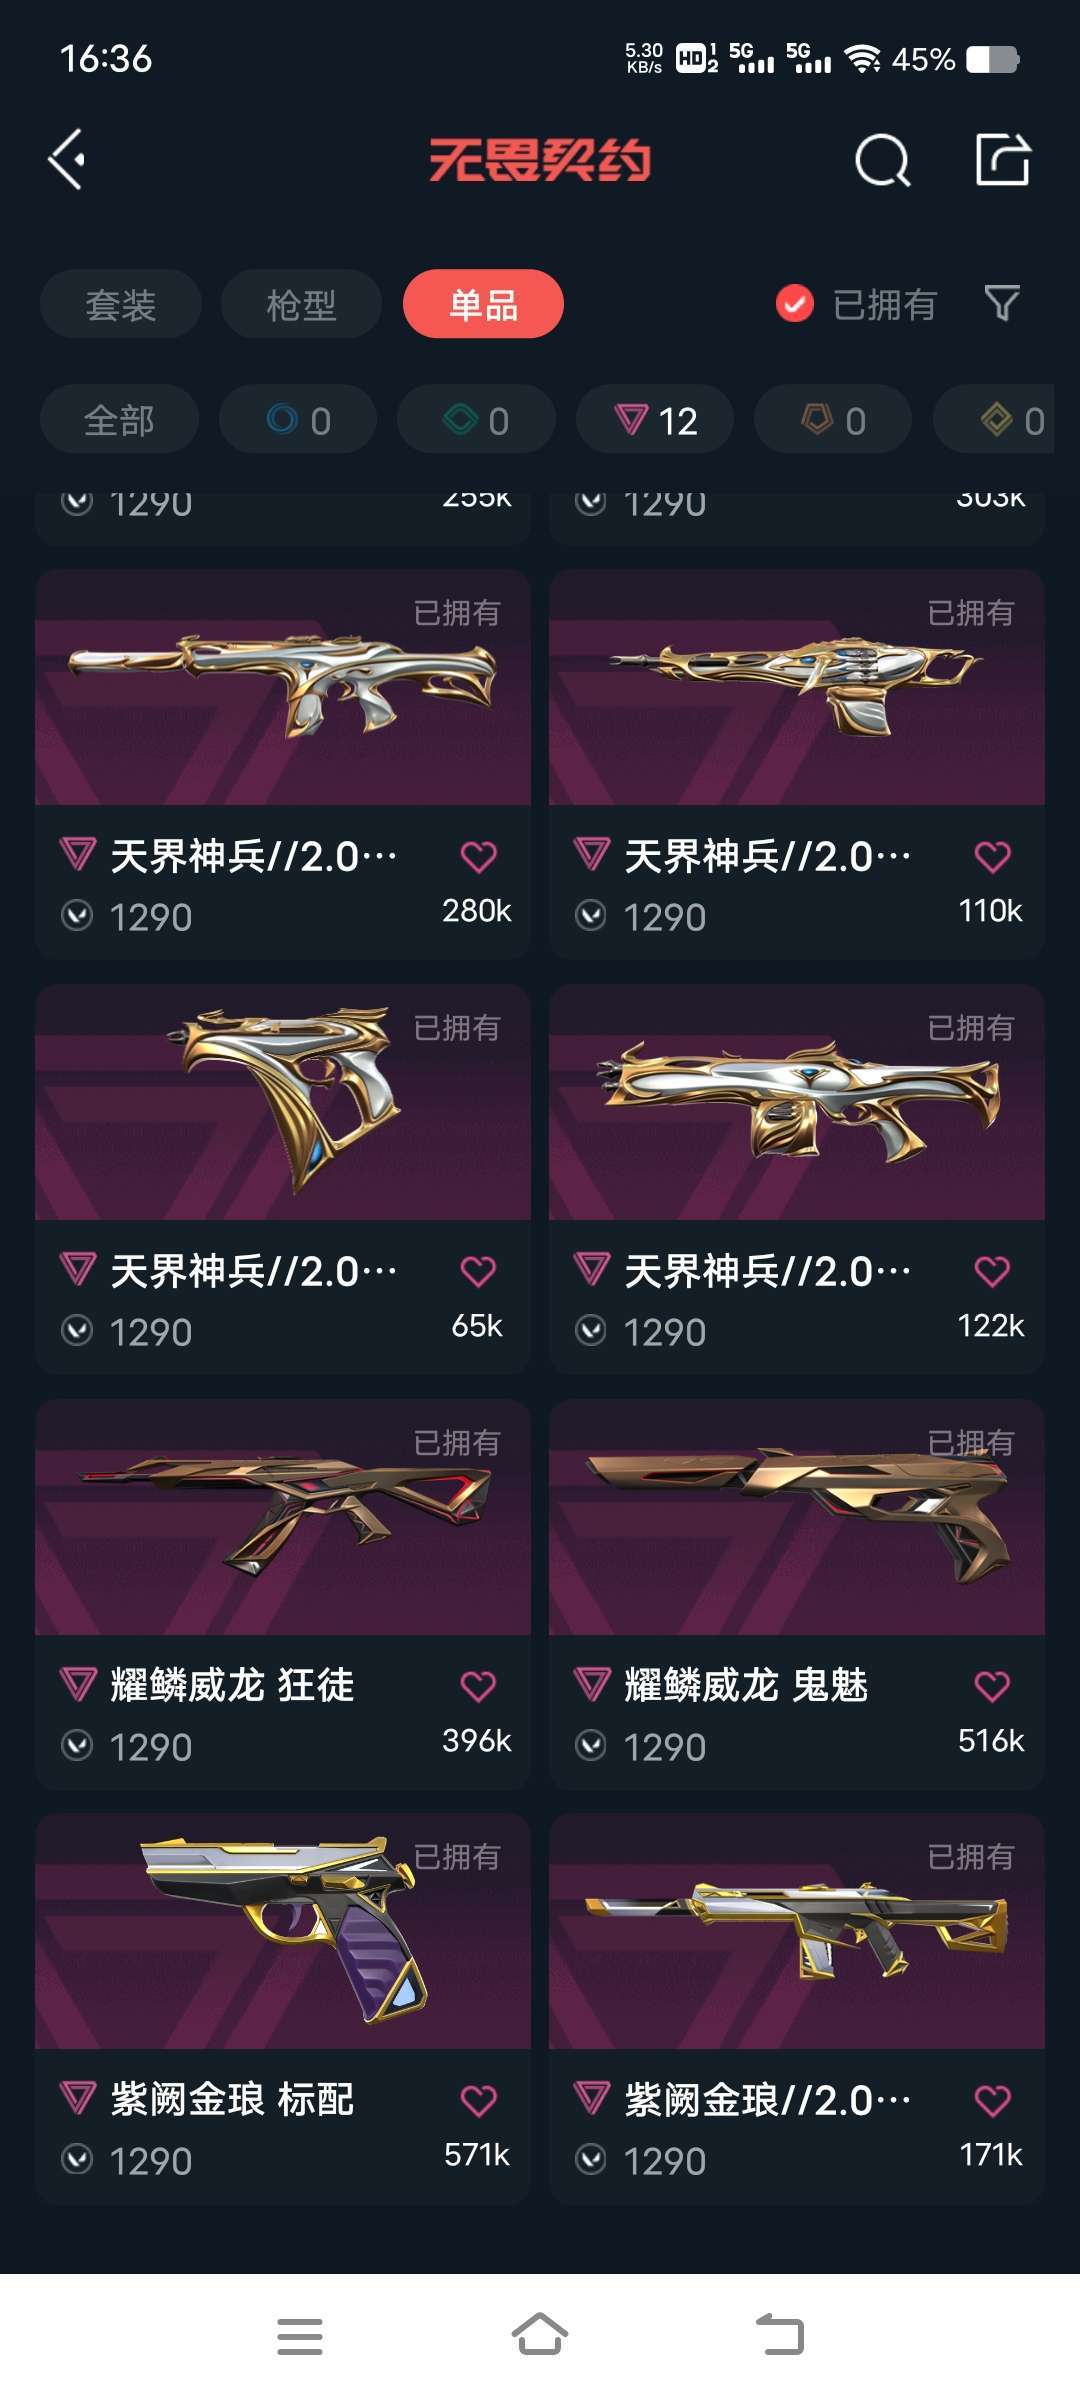
Task: Open the 紫阙金琅//2.0 rifle card
Action: tap(797, 2009)
